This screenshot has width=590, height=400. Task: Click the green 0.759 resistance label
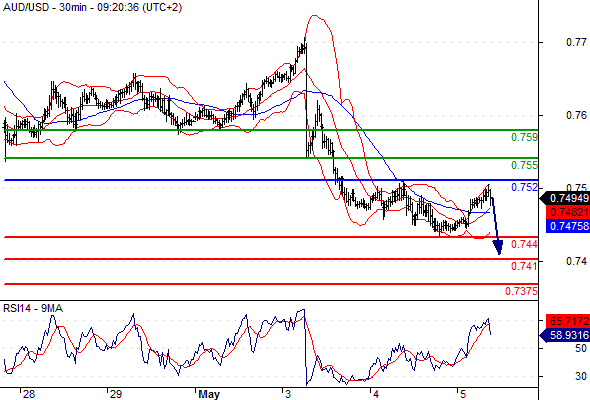[x=524, y=137]
